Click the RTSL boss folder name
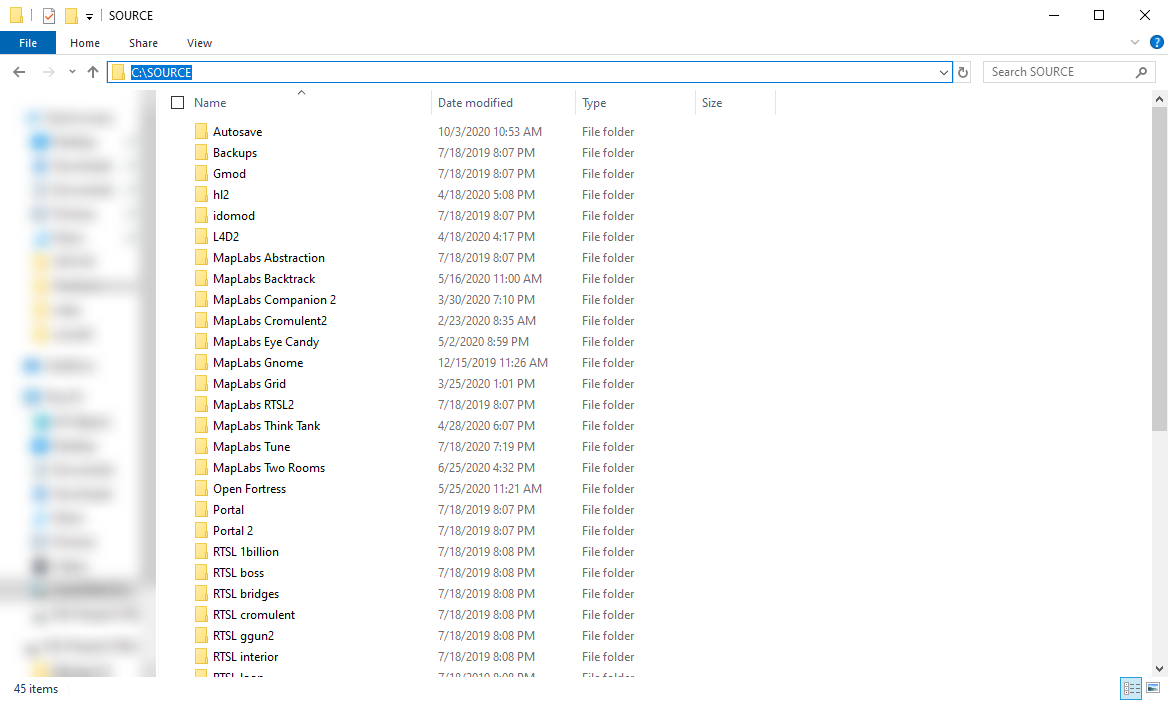This screenshot has width=1168, height=701. coord(238,573)
